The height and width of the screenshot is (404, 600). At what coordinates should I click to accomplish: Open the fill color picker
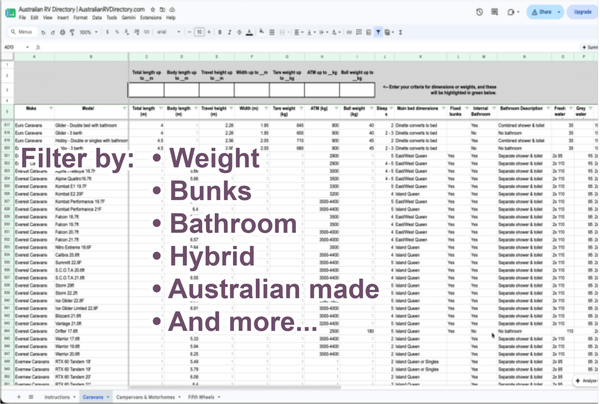point(262,32)
